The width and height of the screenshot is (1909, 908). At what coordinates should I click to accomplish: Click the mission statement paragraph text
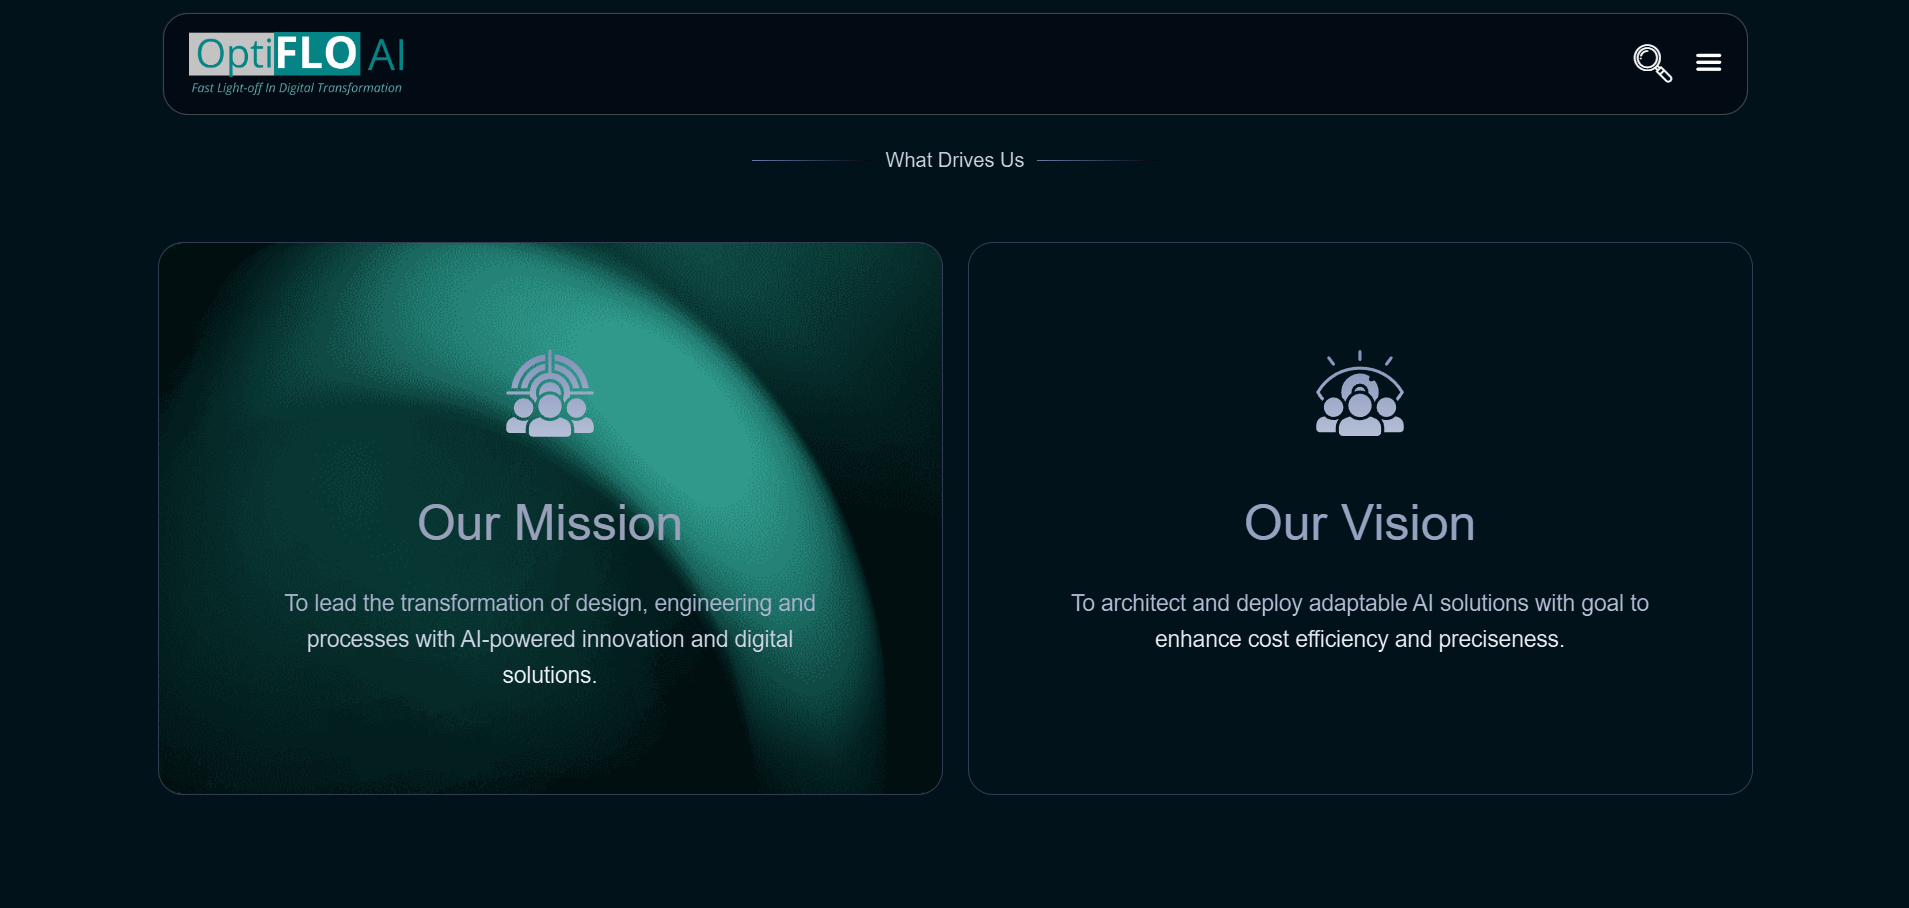[549, 639]
